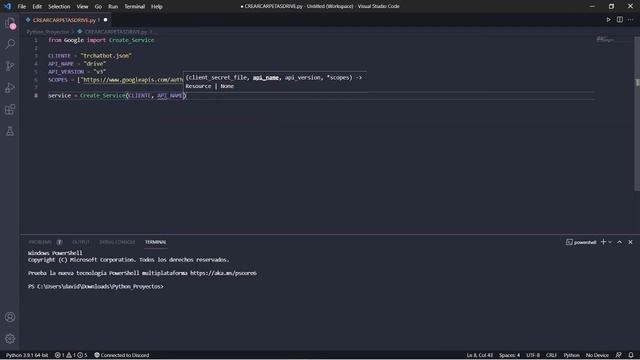
Task: Open the Run menu
Action: click(113, 7)
